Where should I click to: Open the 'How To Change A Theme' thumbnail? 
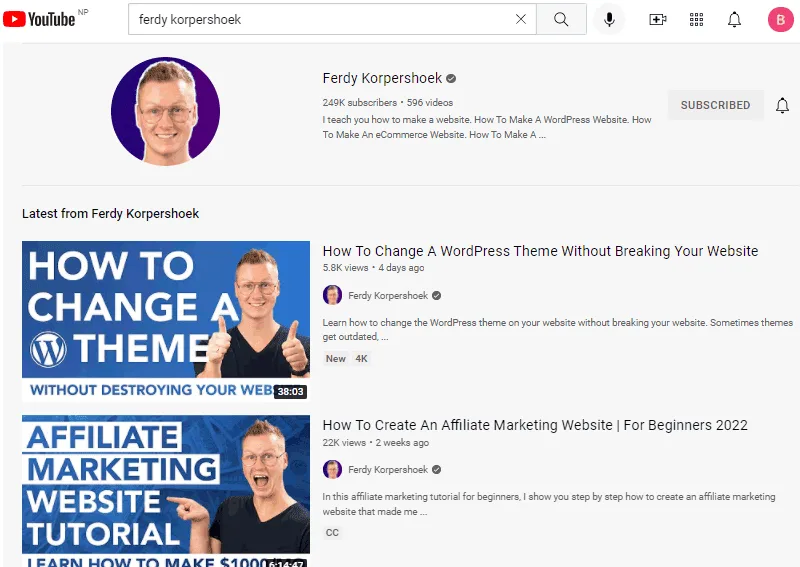(x=166, y=321)
